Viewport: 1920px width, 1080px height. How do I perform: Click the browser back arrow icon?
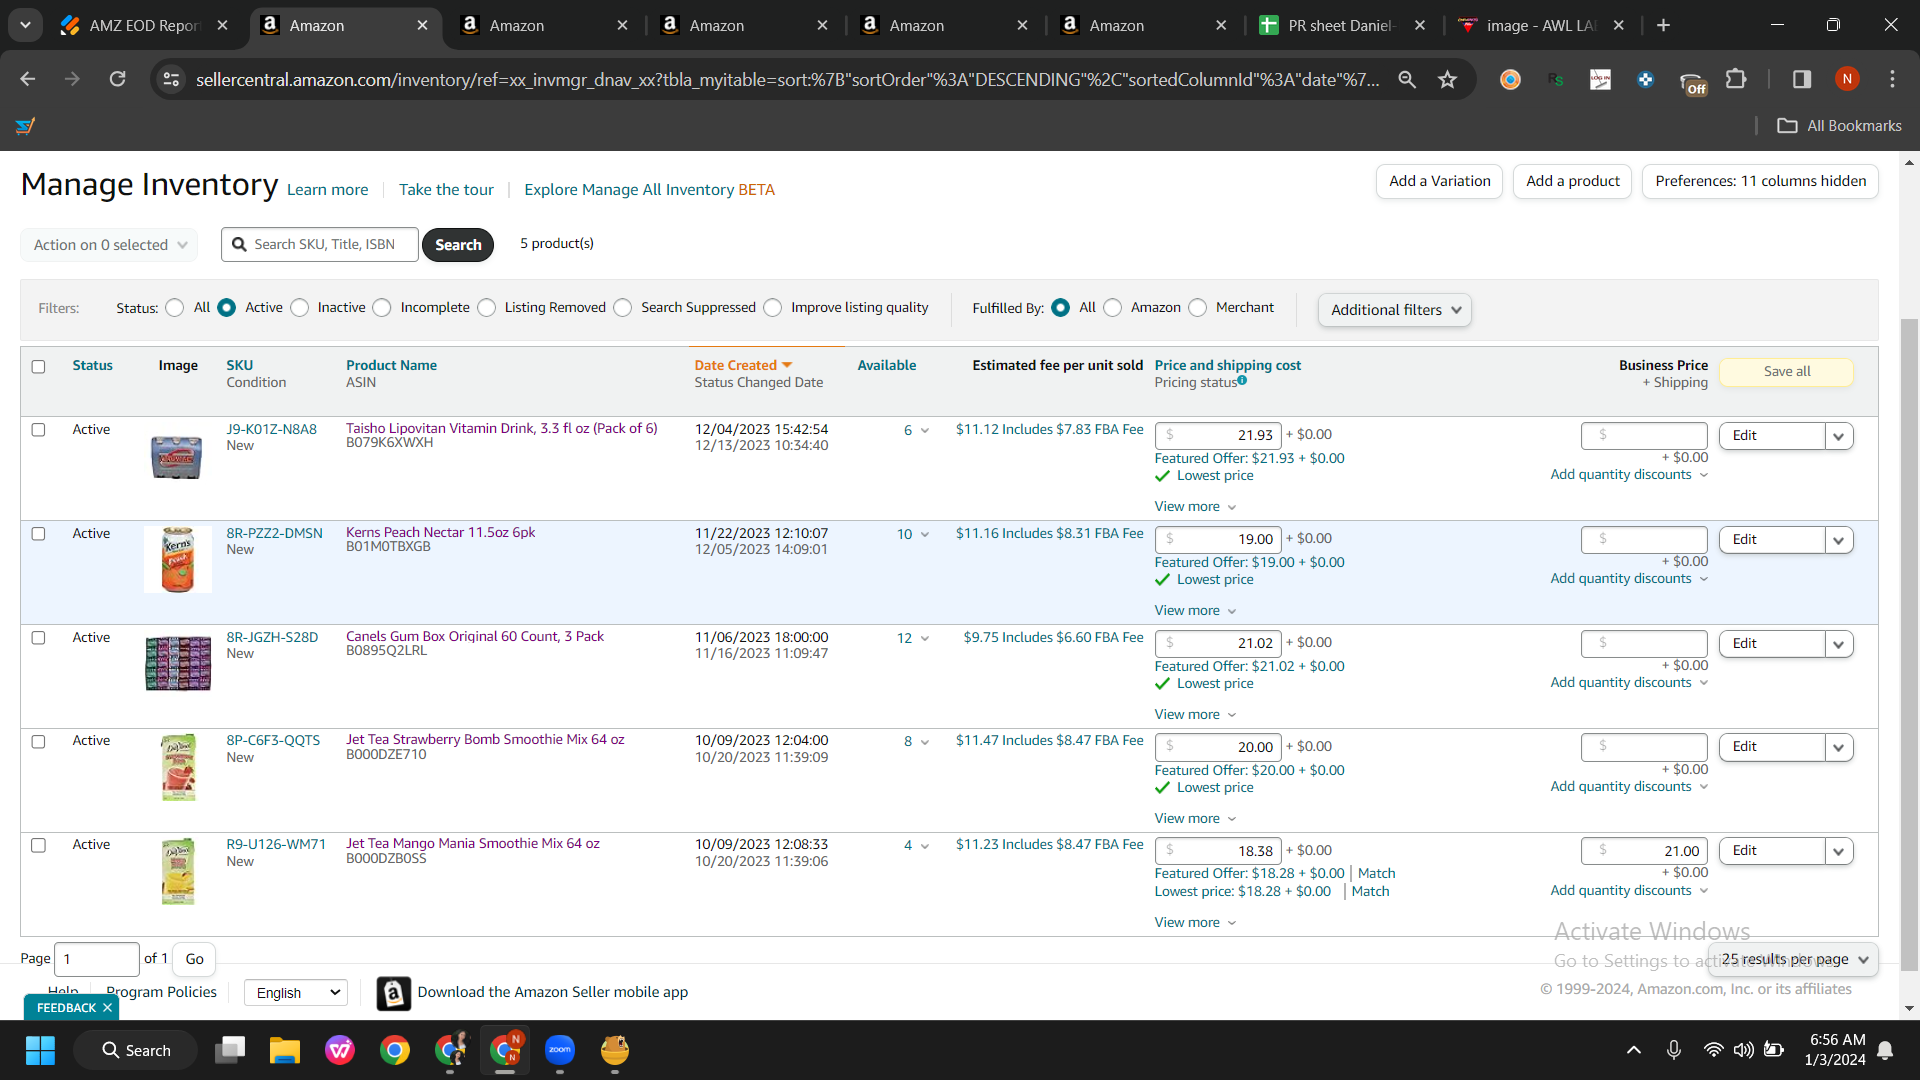(27, 79)
